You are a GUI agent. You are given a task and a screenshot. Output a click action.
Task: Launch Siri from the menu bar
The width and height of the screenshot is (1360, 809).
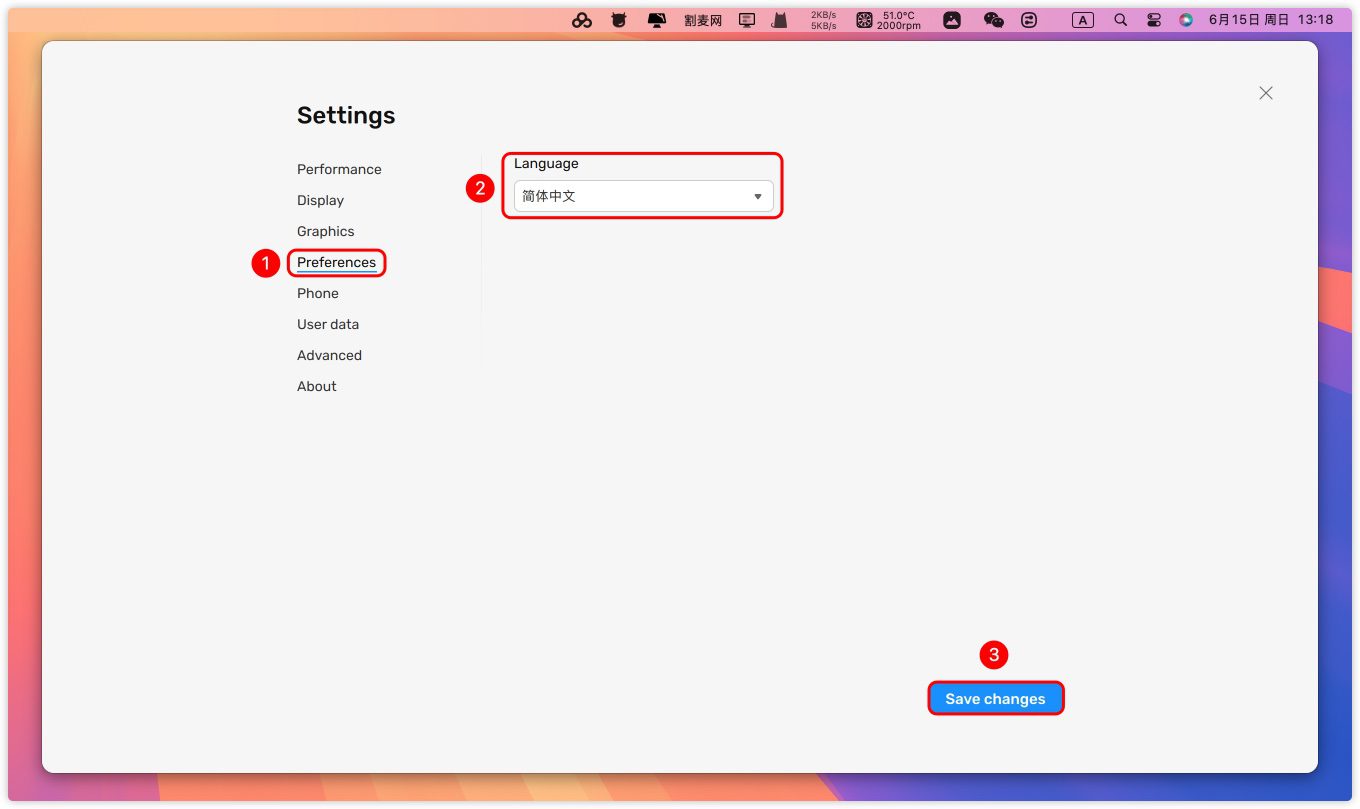[1186, 20]
